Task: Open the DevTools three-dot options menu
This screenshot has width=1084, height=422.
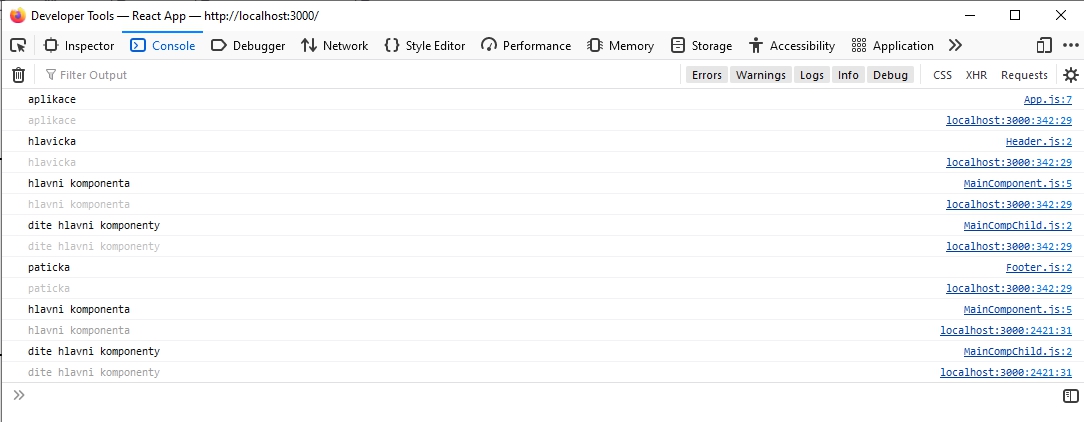Action: (1069, 46)
